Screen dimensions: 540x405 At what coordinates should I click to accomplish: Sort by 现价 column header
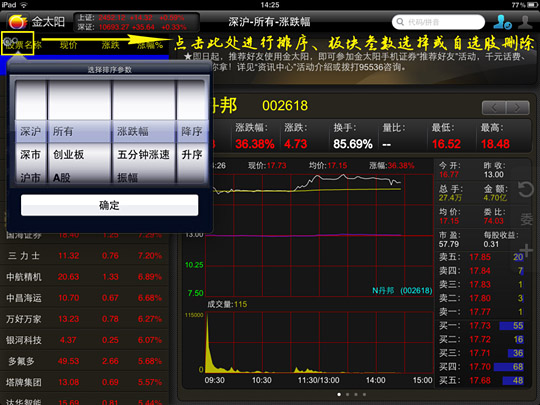pyautogui.click(x=68, y=45)
